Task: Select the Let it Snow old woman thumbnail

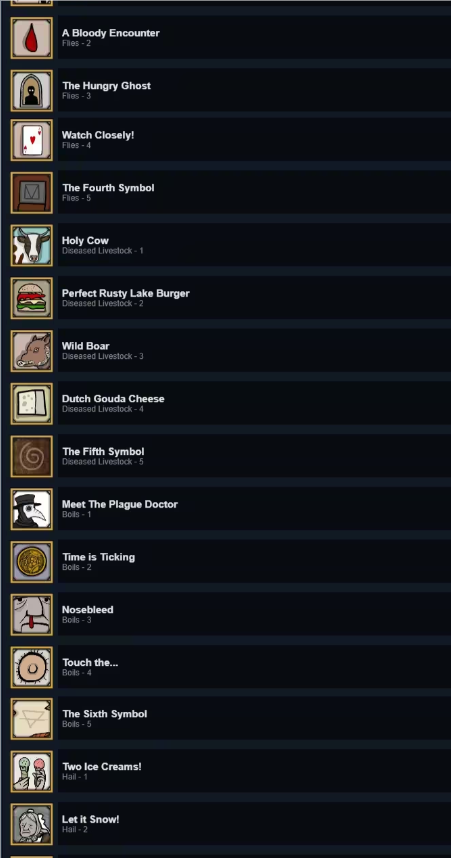Action: 32,824
